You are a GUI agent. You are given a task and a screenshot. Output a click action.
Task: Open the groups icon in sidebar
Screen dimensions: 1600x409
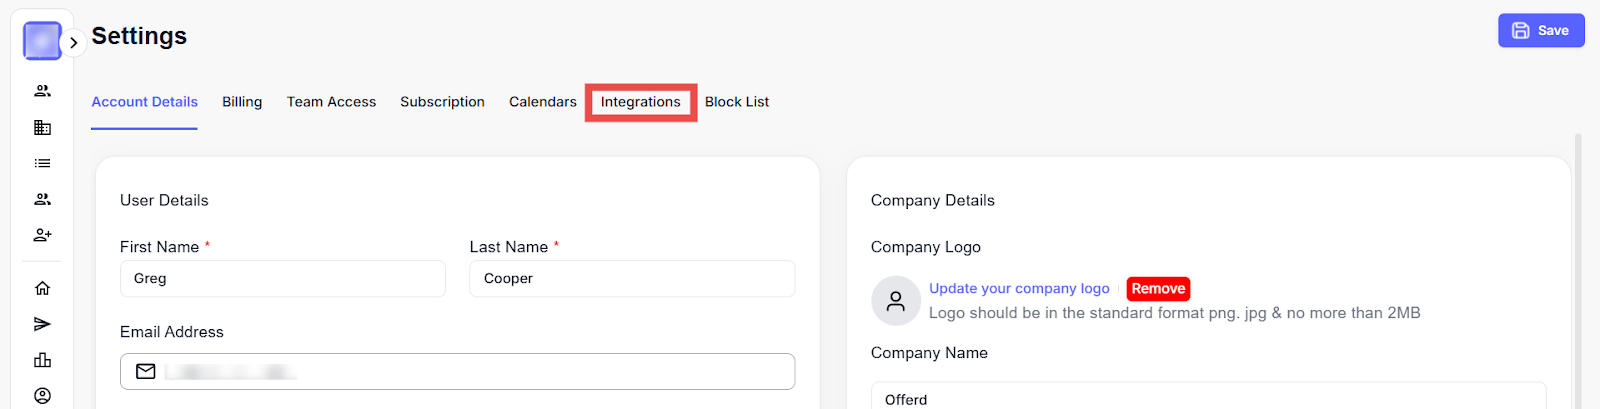coord(42,199)
